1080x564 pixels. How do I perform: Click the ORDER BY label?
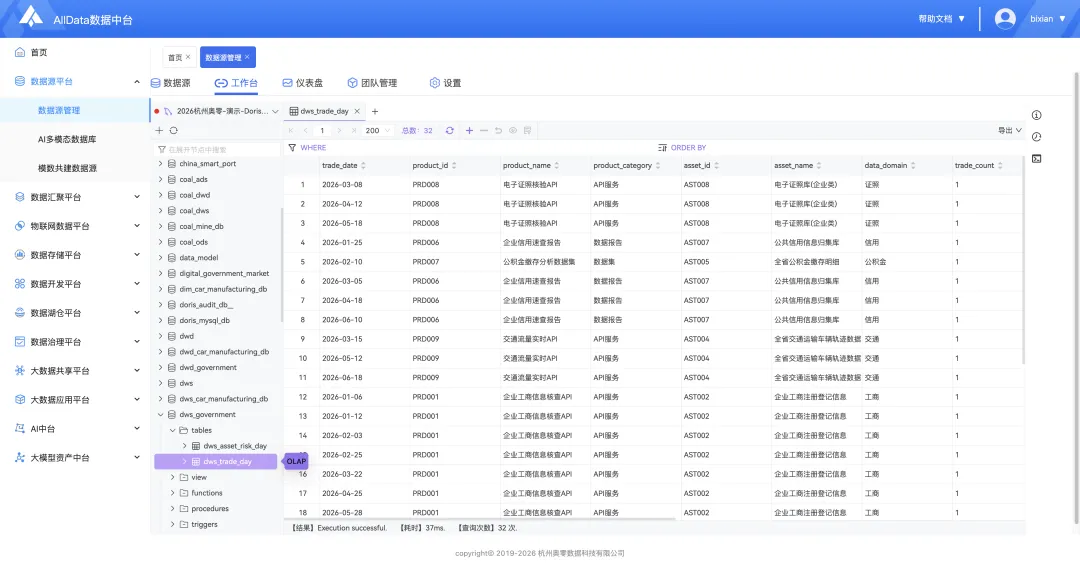click(x=688, y=148)
